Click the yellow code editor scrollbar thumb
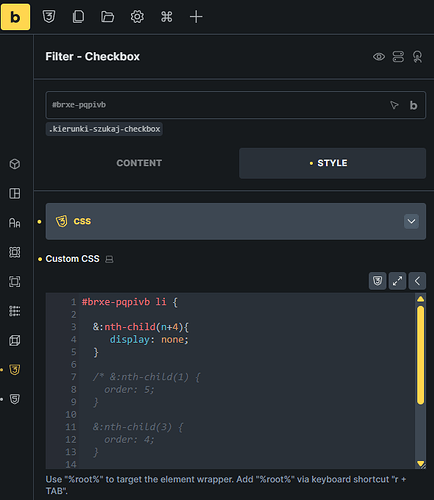The height and width of the screenshot is (500, 434). pyautogui.click(x=421, y=355)
